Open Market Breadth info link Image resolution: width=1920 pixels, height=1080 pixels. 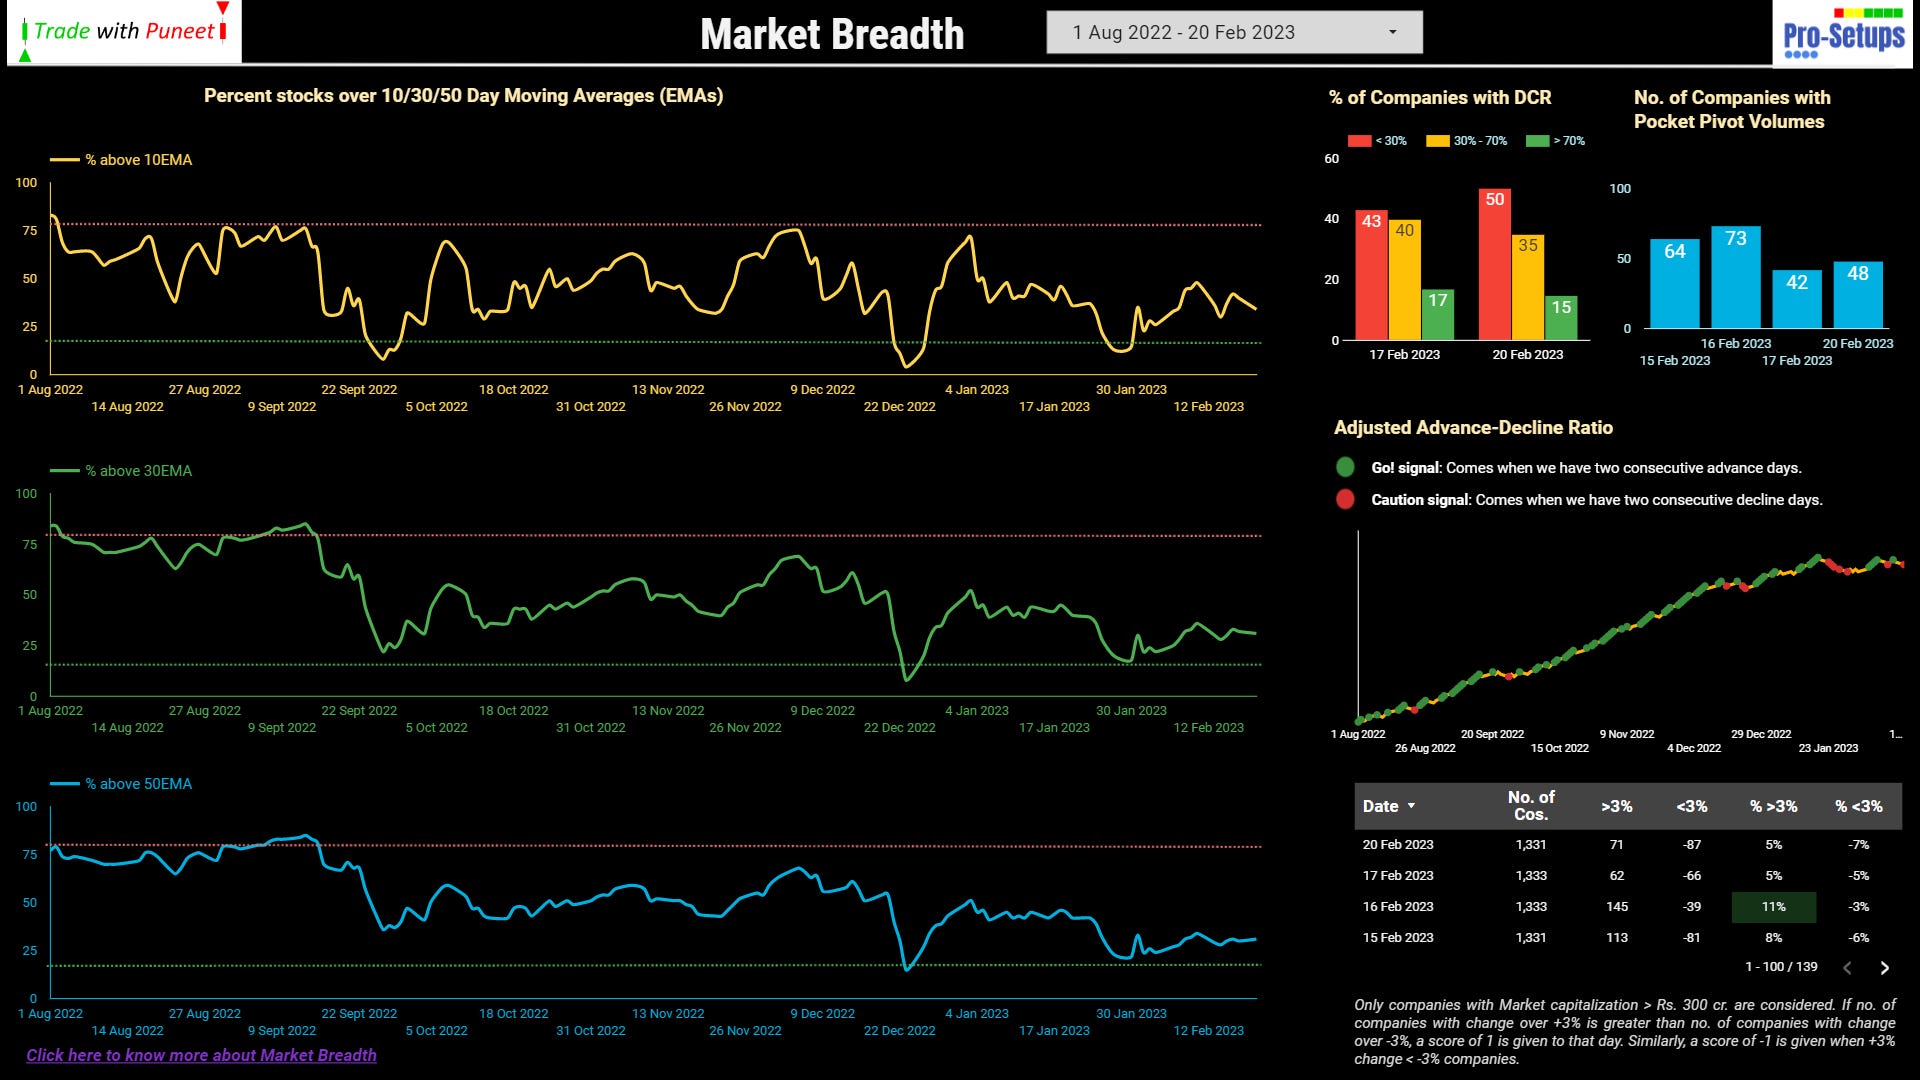(x=201, y=1055)
